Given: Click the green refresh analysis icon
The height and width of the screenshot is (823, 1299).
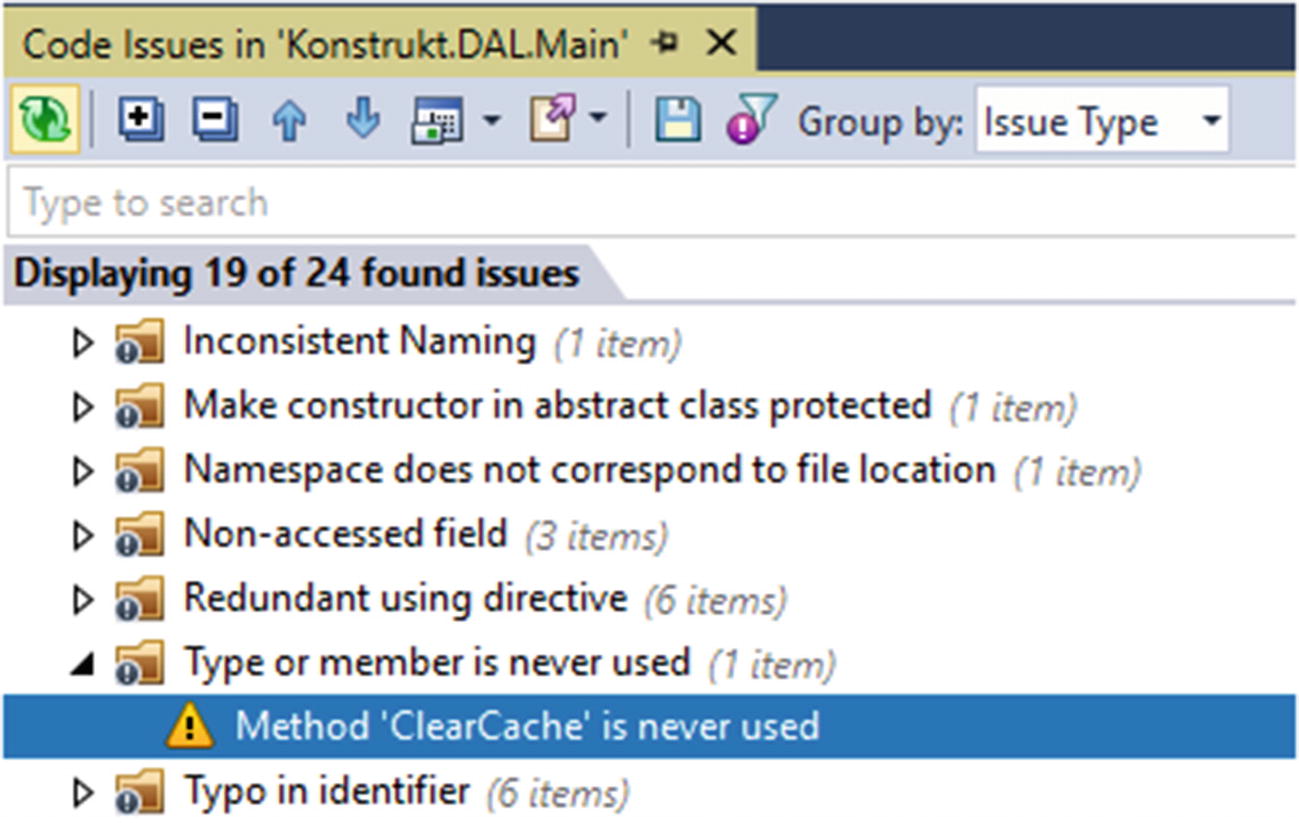Looking at the screenshot, I should coord(44,121).
